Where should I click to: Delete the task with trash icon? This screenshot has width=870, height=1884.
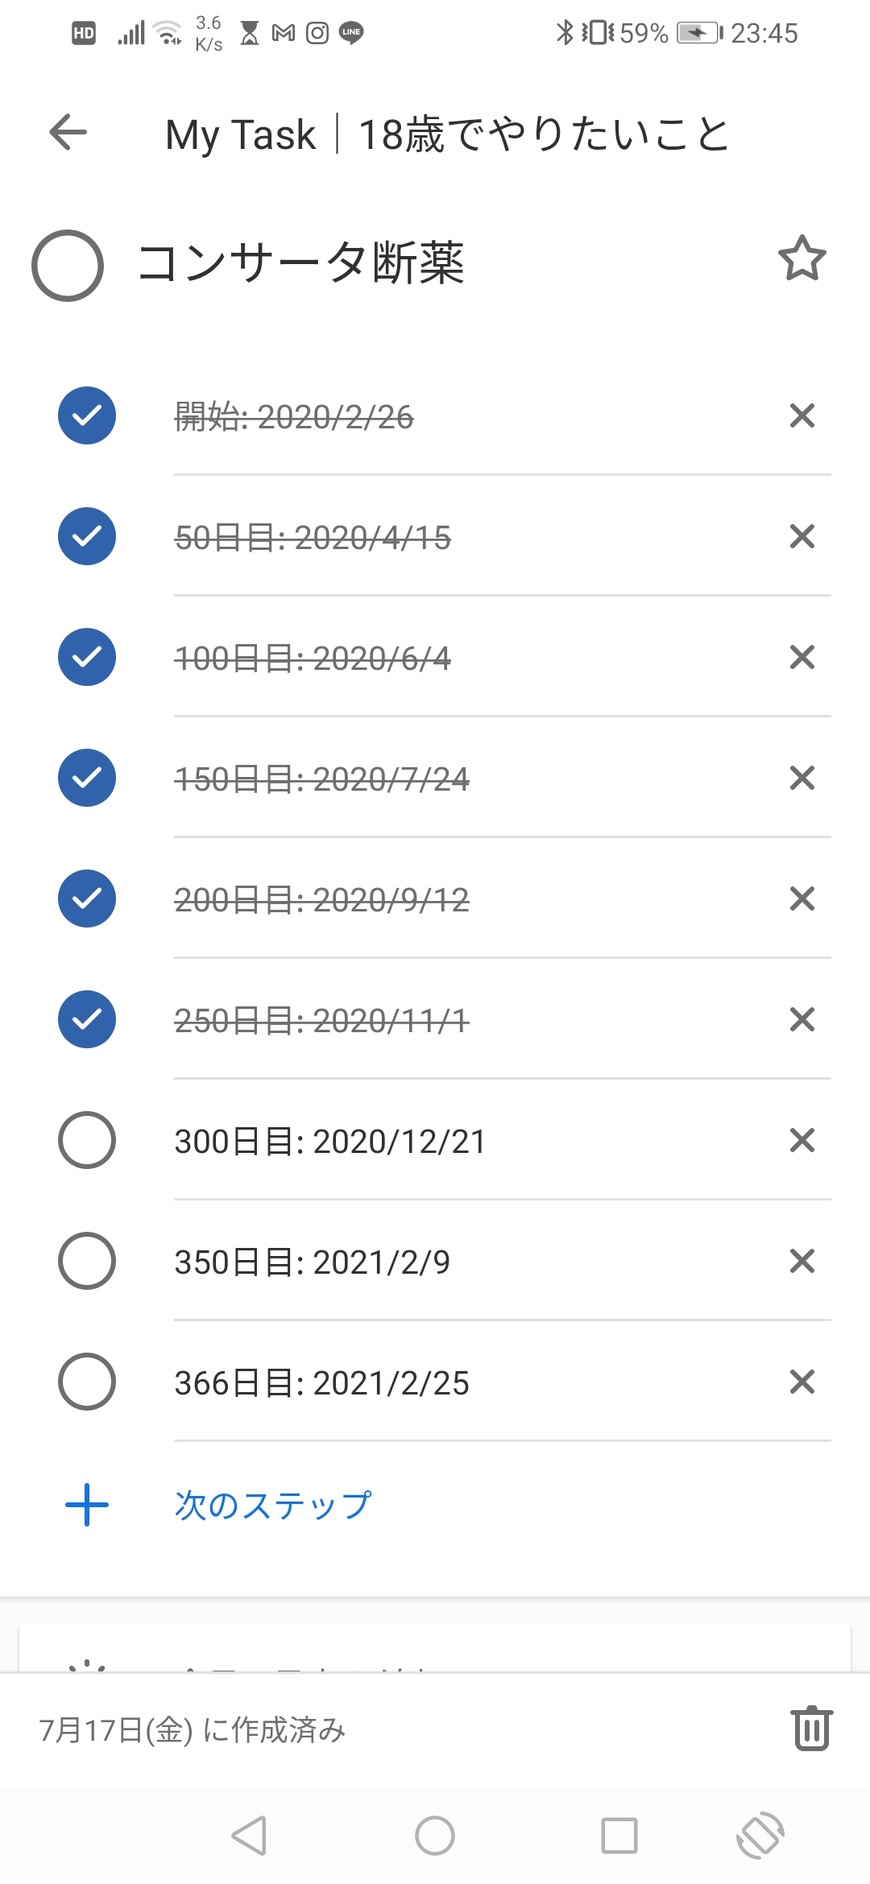click(811, 1728)
